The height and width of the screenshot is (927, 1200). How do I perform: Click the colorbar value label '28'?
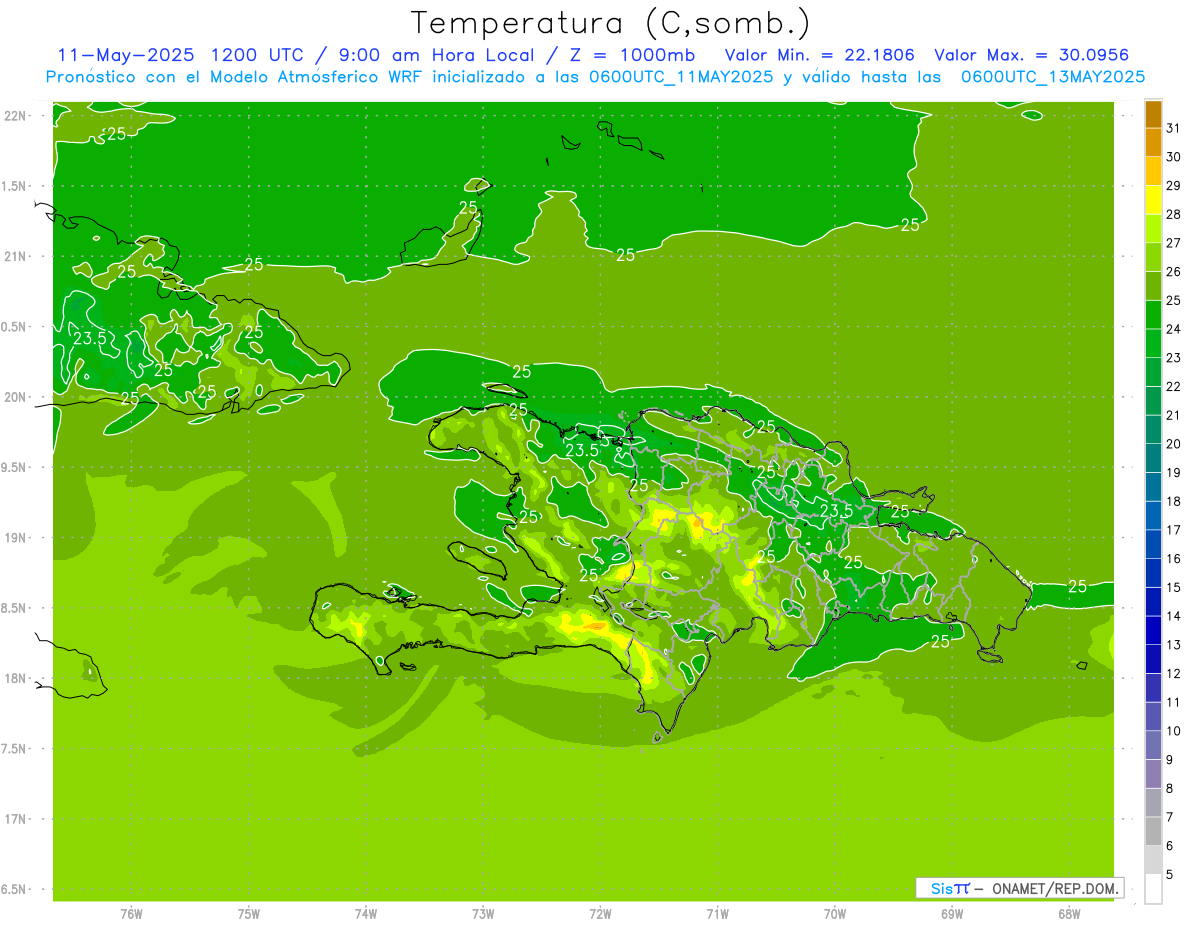[x=1174, y=214]
